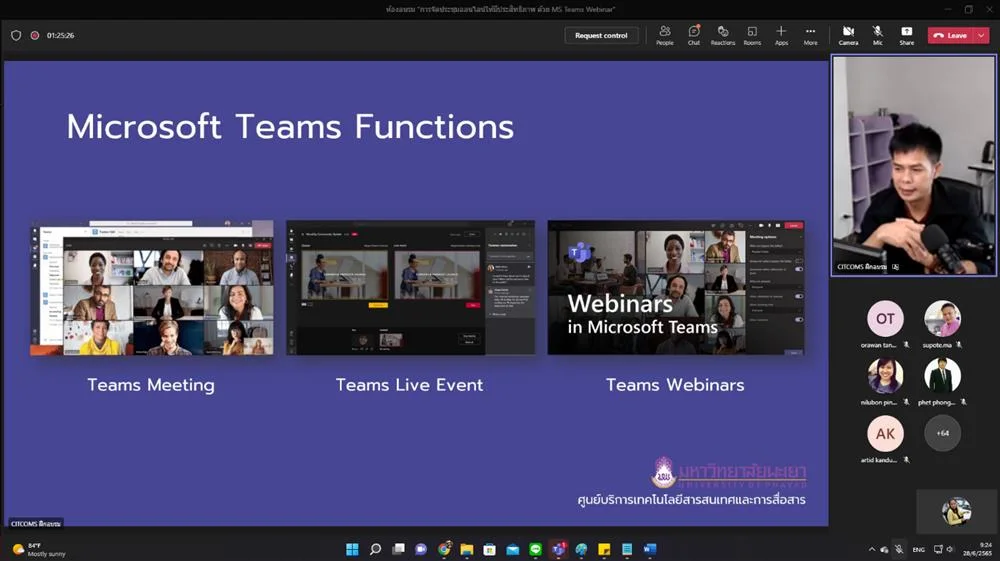The image size is (1000, 561).
Task: Open Microsoft Word from taskbar
Action: pos(650,549)
